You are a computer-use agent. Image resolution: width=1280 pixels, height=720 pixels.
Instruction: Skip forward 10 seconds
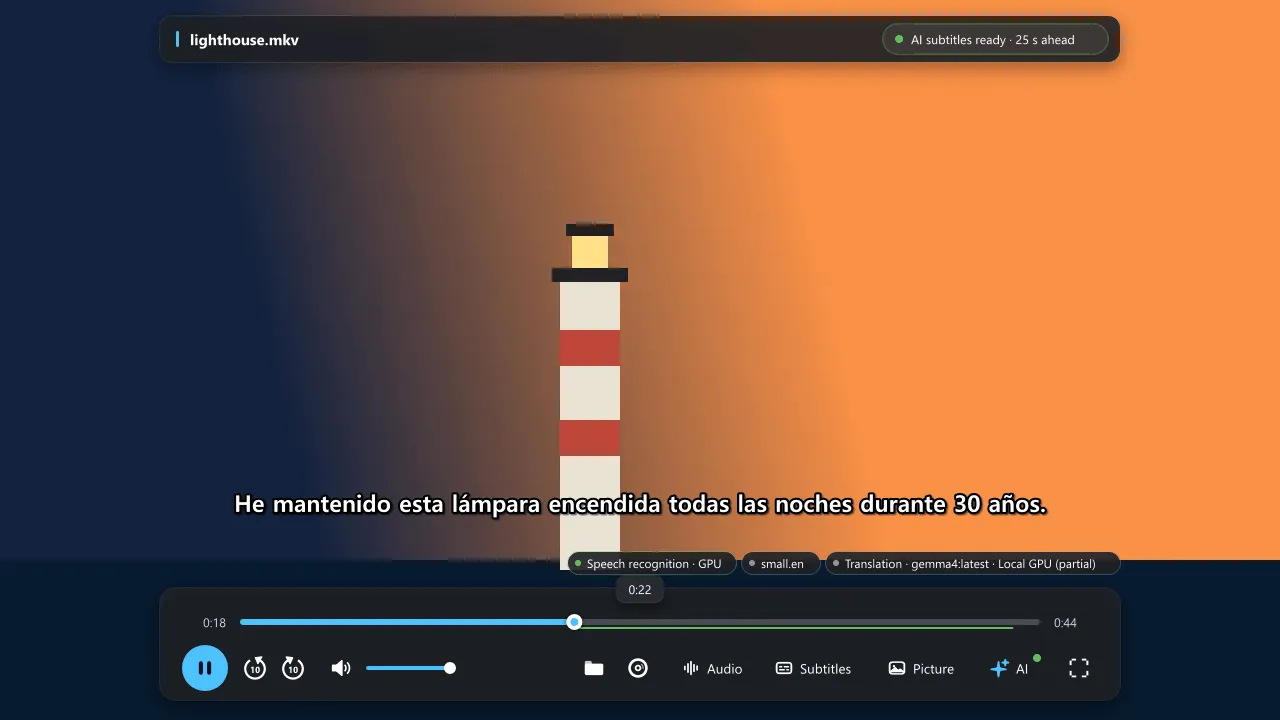[x=293, y=668]
